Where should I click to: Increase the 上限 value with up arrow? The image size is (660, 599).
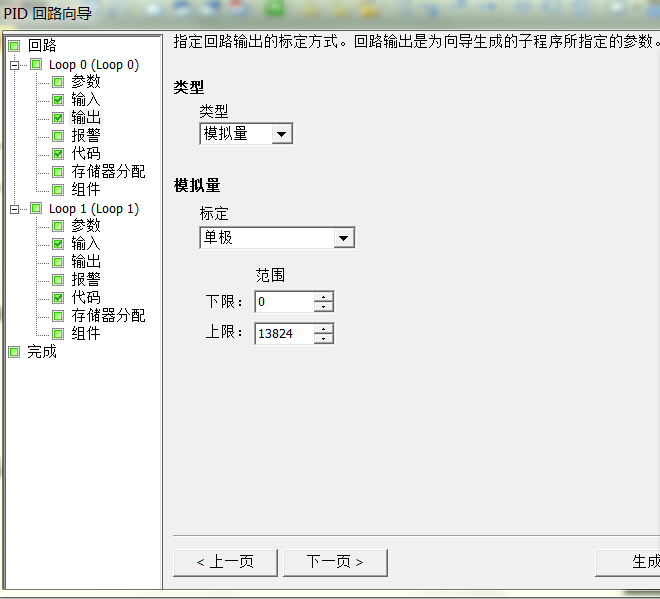pos(324,329)
